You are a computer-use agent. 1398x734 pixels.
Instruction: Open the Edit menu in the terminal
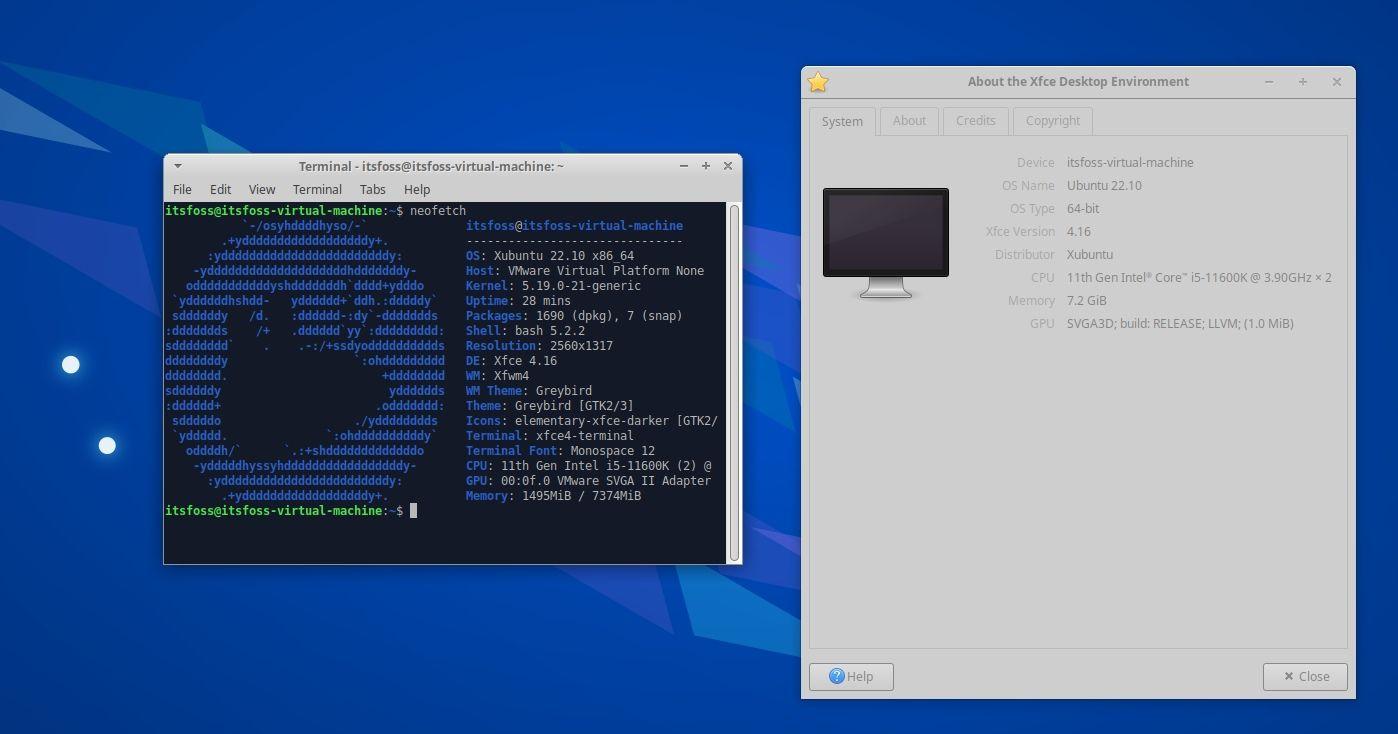coord(220,189)
